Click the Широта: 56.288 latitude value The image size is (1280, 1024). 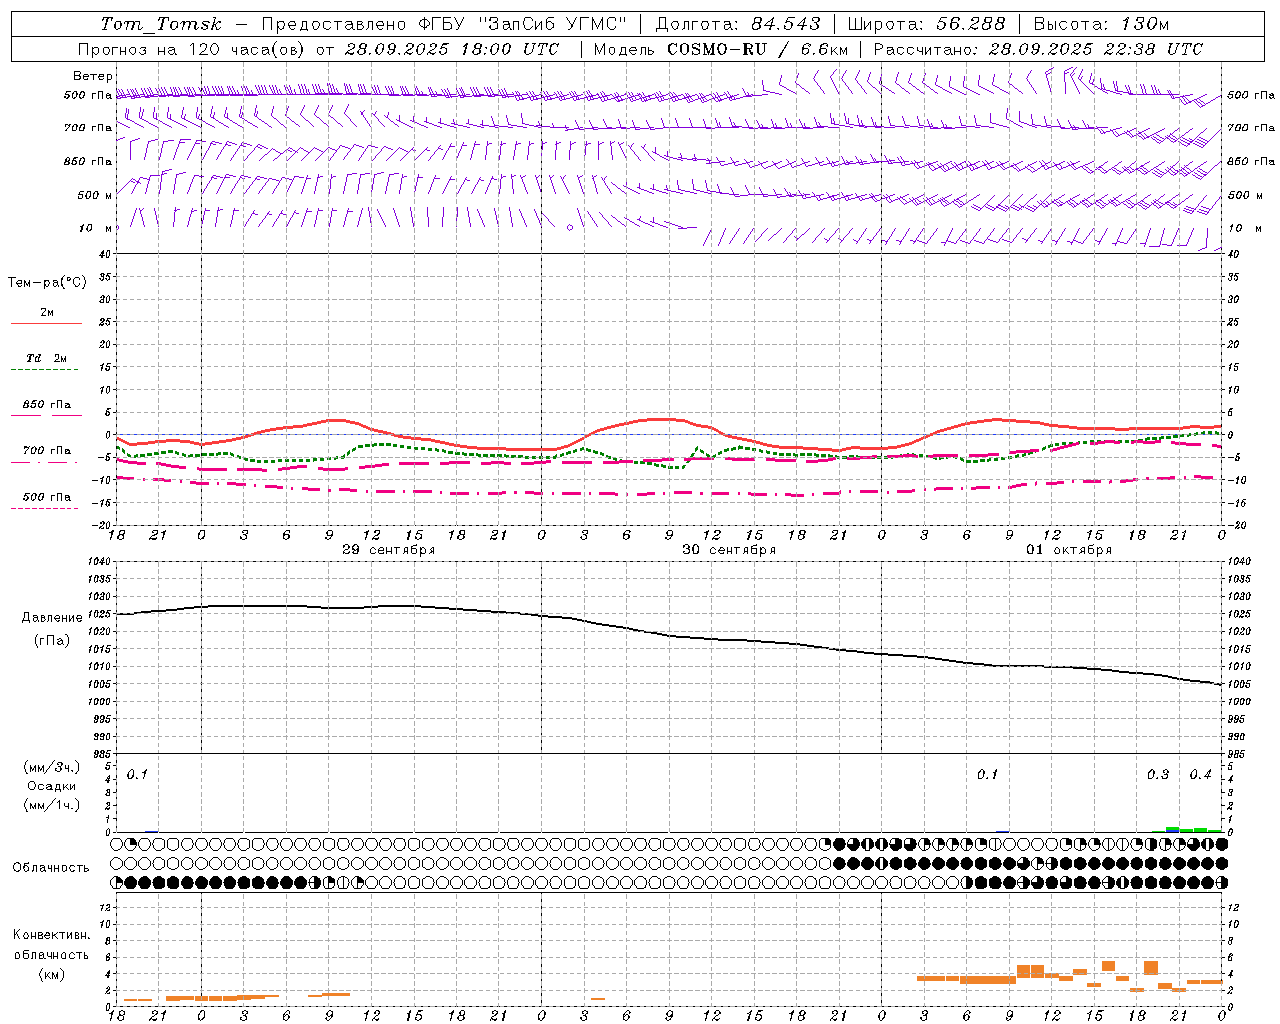coord(926,24)
